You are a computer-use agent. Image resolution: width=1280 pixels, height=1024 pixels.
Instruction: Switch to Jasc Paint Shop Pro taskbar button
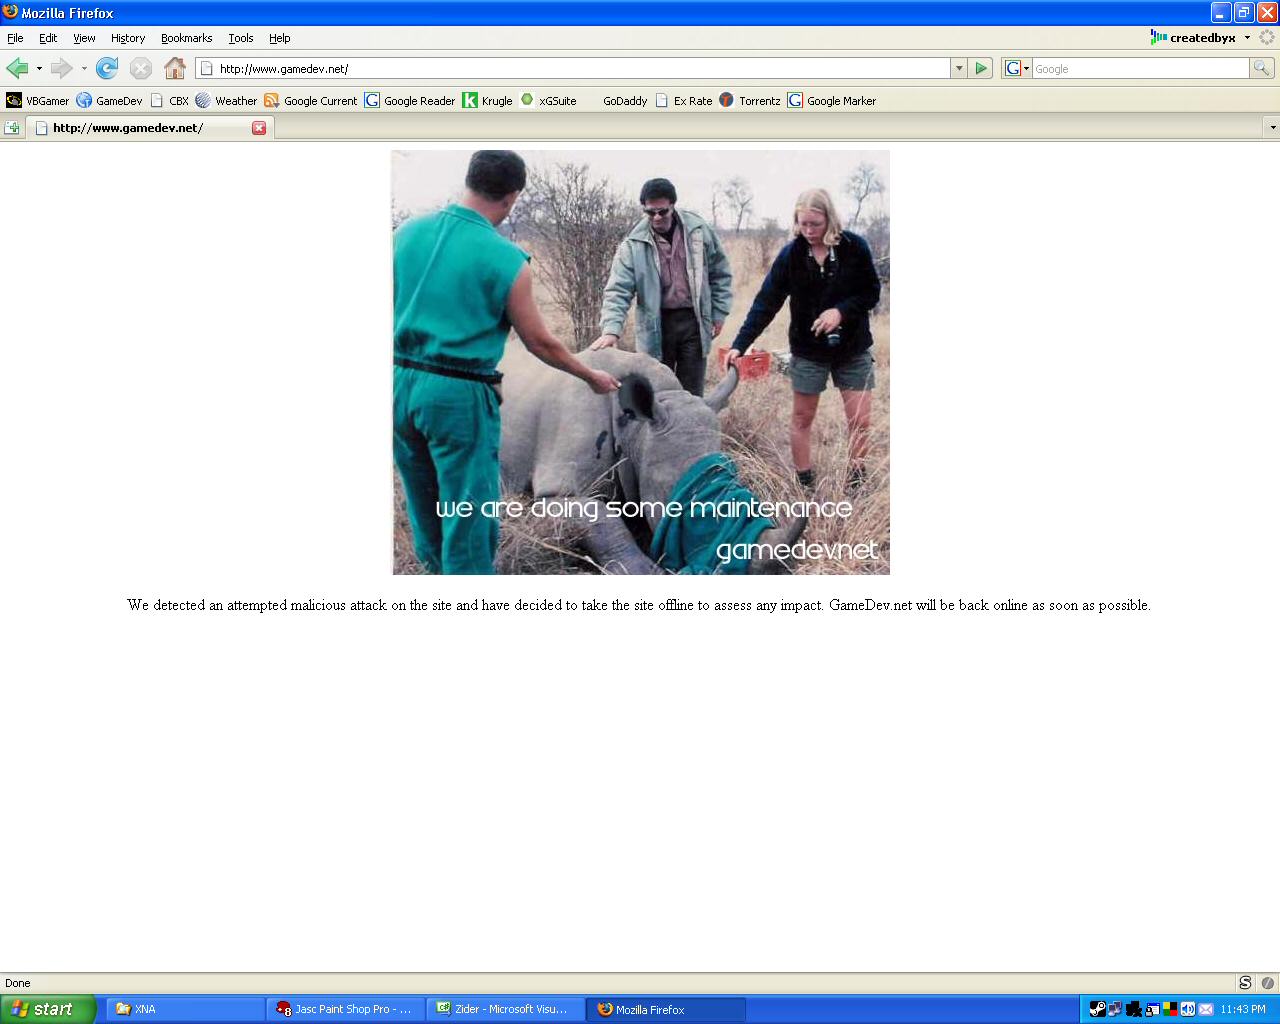pyautogui.click(x=345, y=1009)
